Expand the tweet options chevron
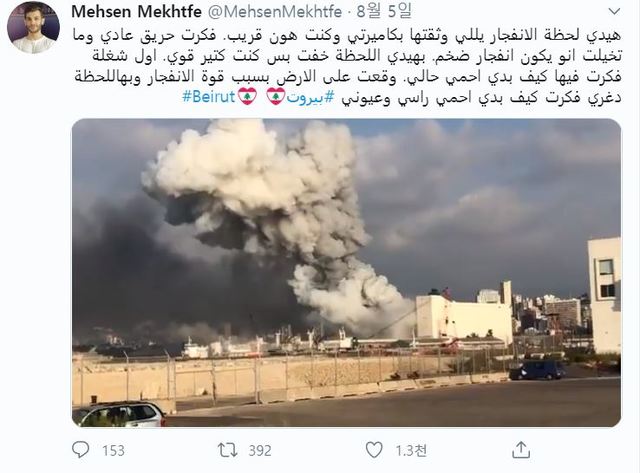The width and height of the screenshot is (640, 473). click(x=614, y=11)
